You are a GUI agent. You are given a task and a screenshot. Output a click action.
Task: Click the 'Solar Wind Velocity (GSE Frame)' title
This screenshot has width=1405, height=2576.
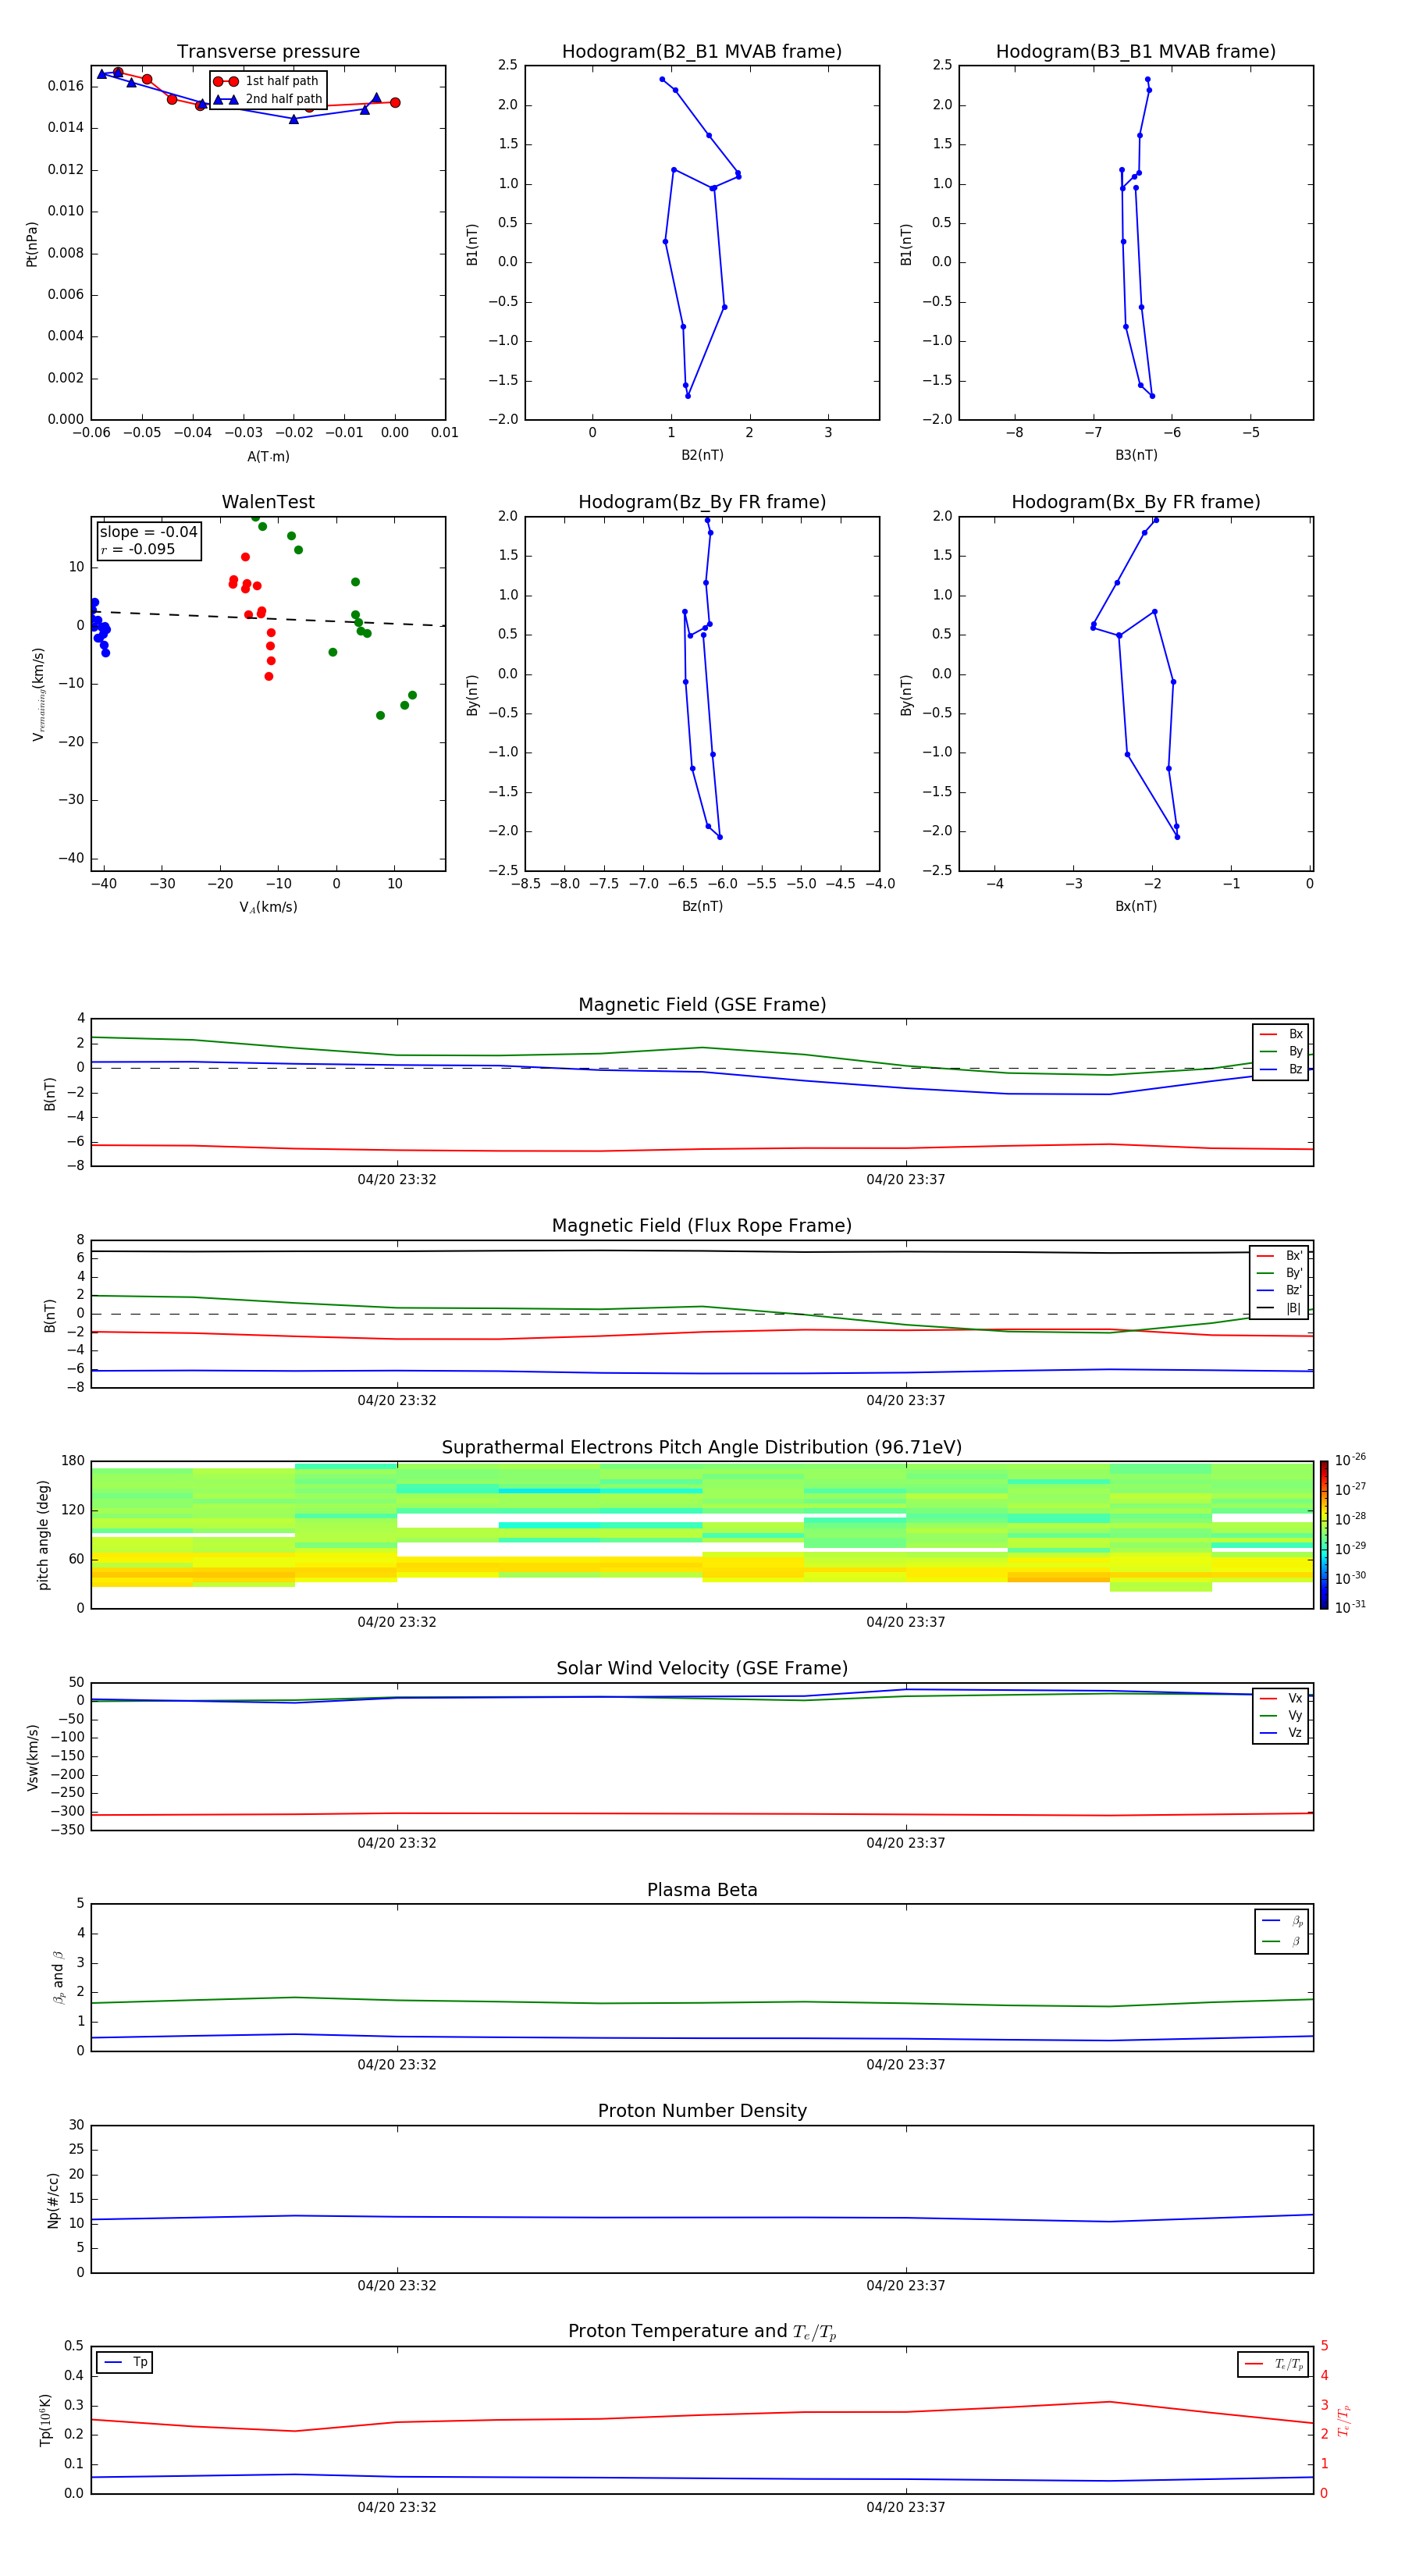702,1669
